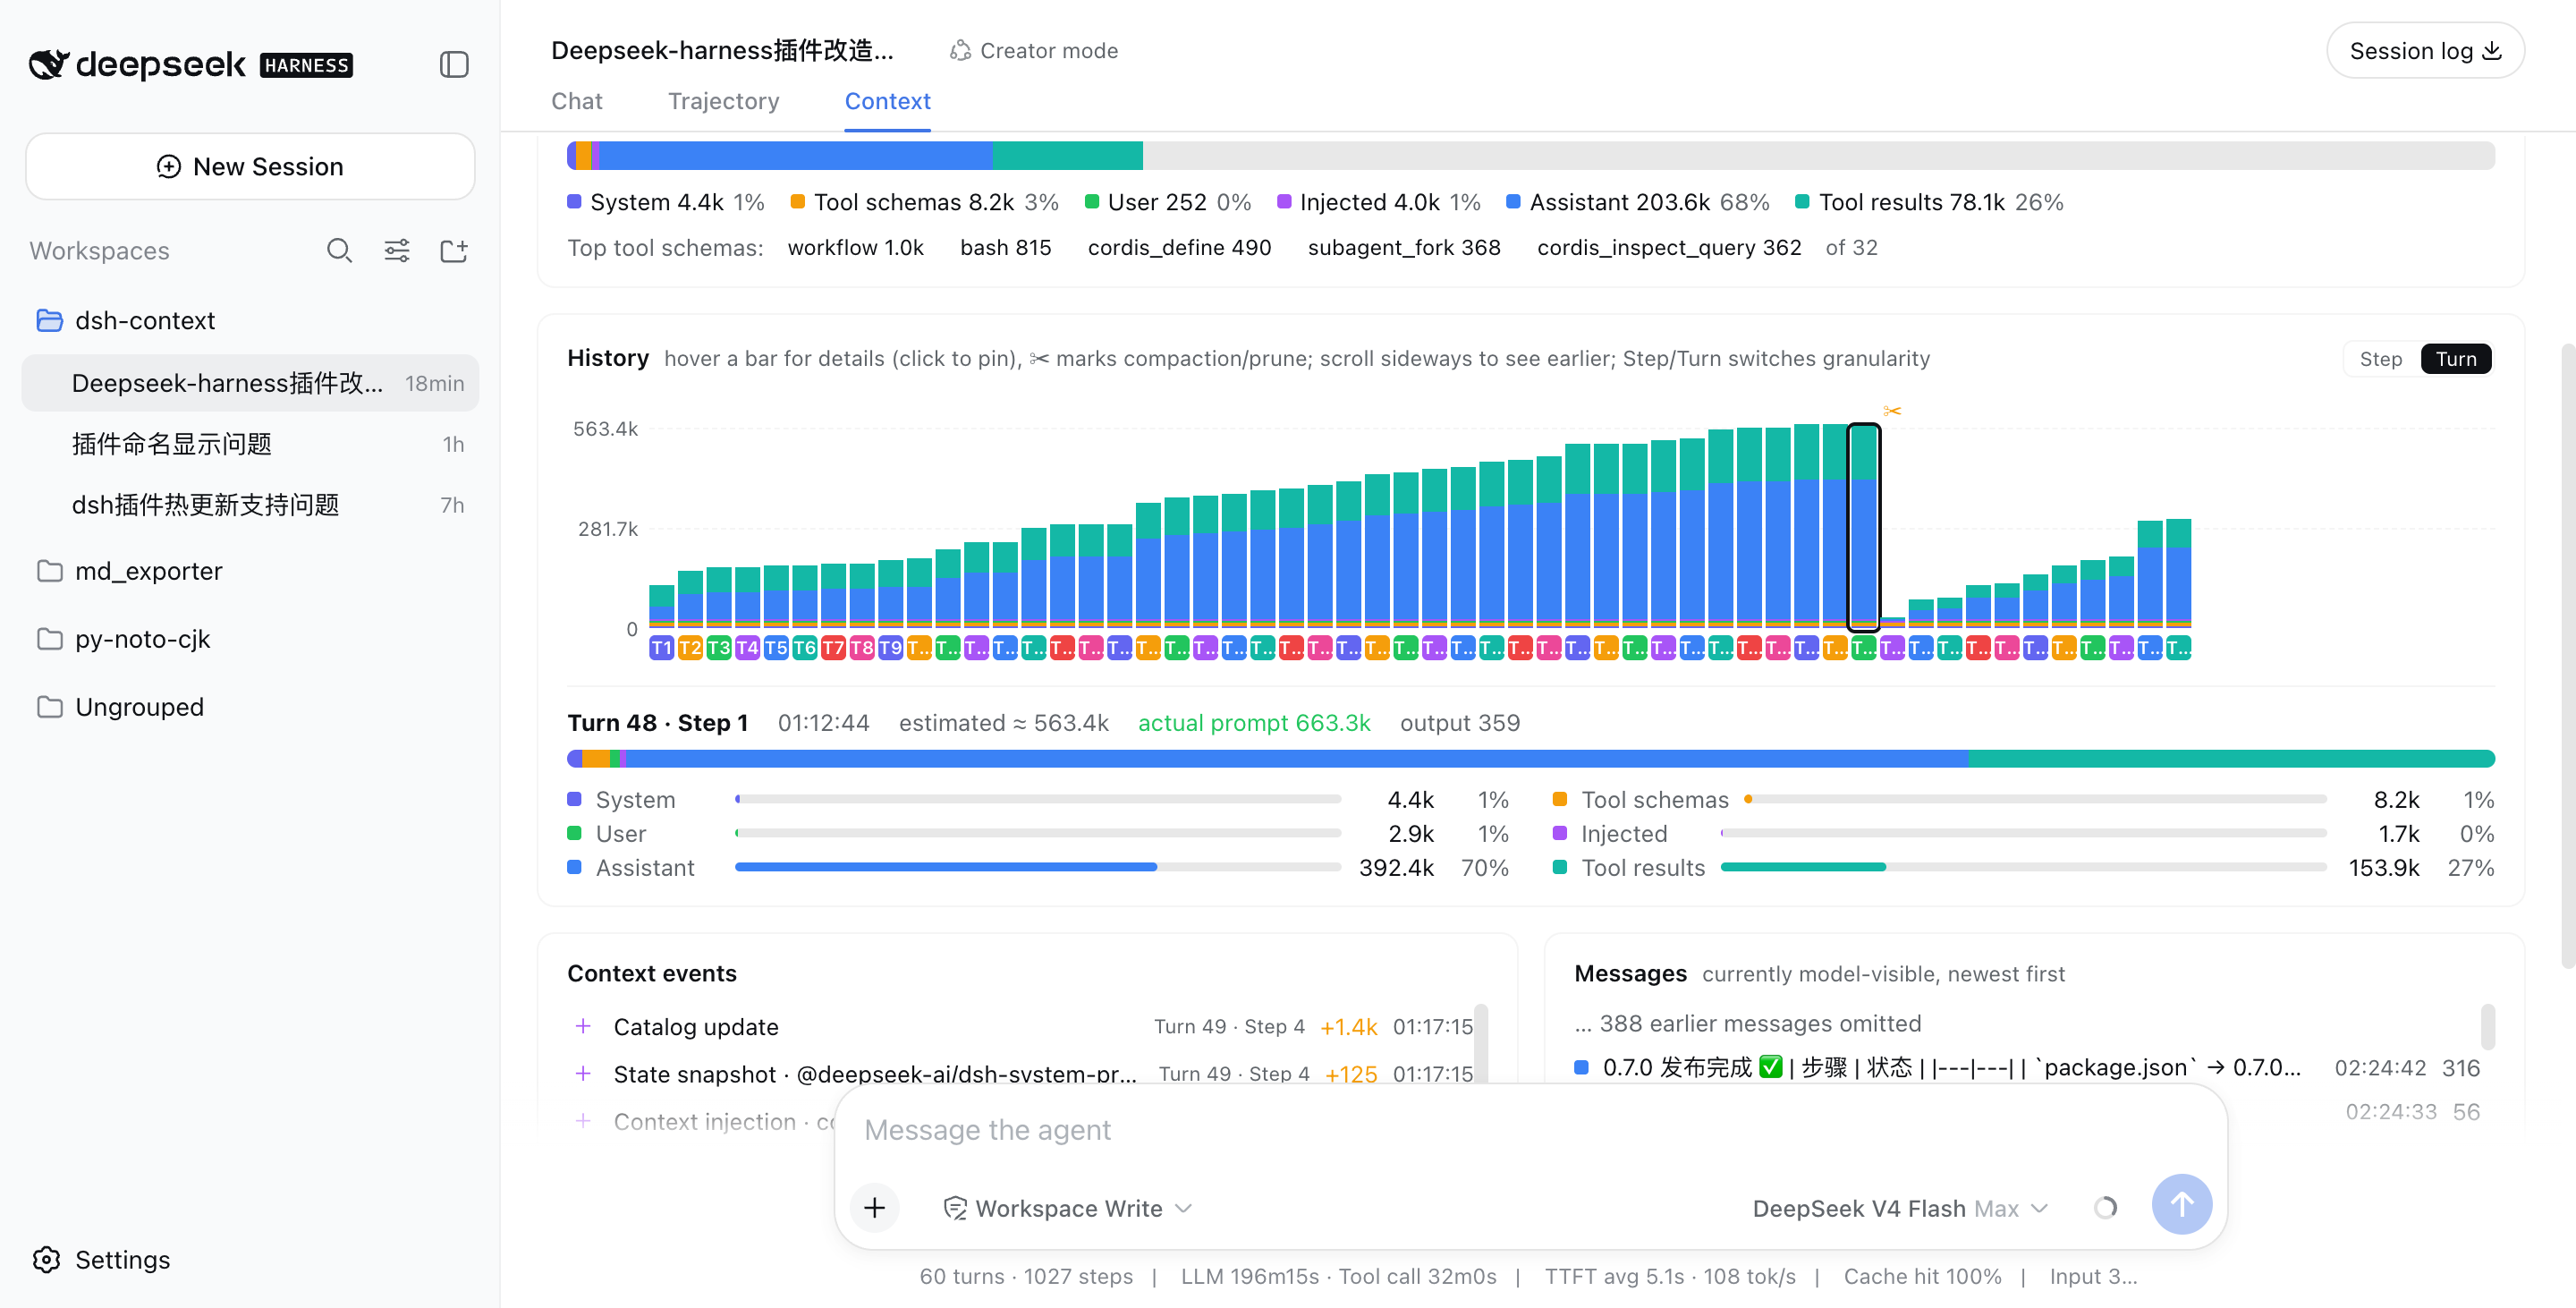The image size is (2576, 1308).
Task: Click the 'workflow 1.0k' tool schema
Action: [855, 247]
